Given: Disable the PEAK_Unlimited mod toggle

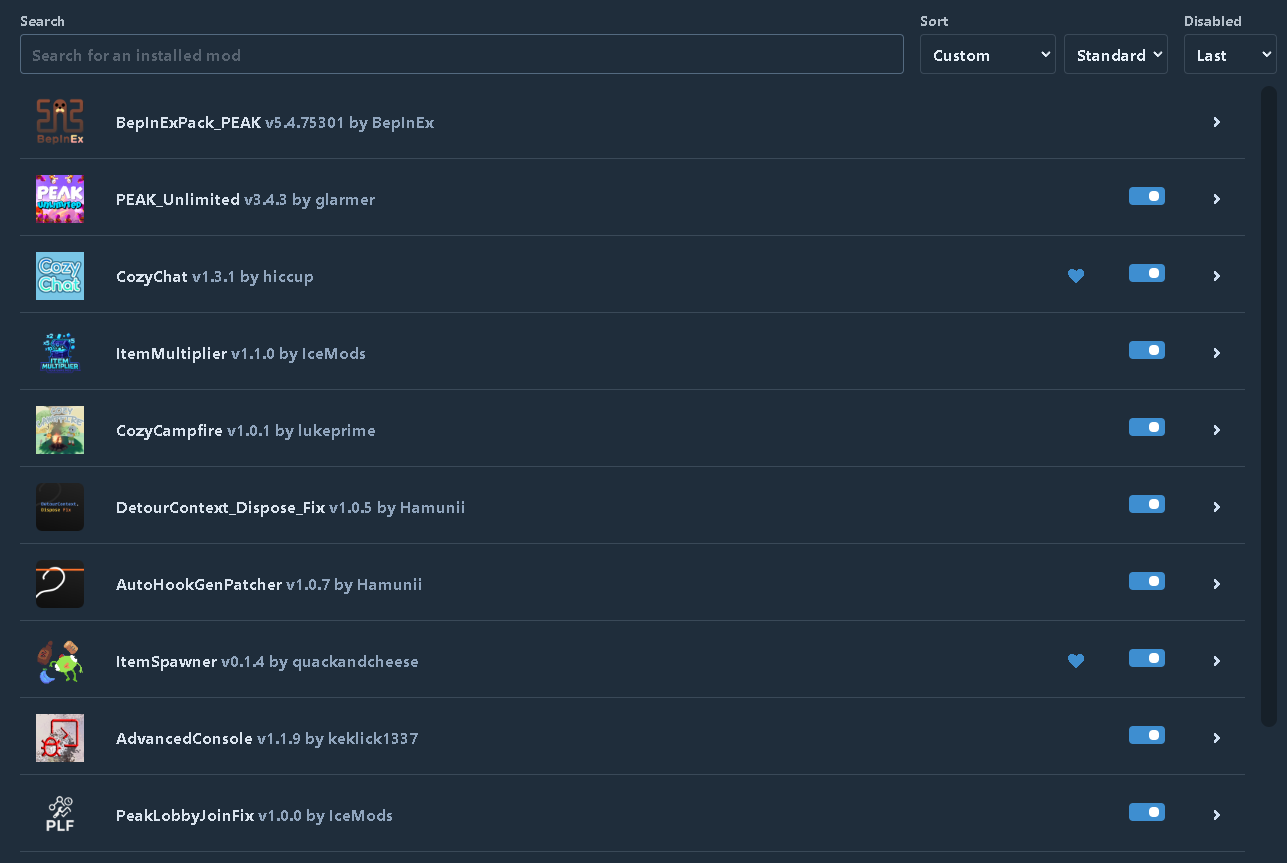Looking at the screenshot, I should [1147, 197].
